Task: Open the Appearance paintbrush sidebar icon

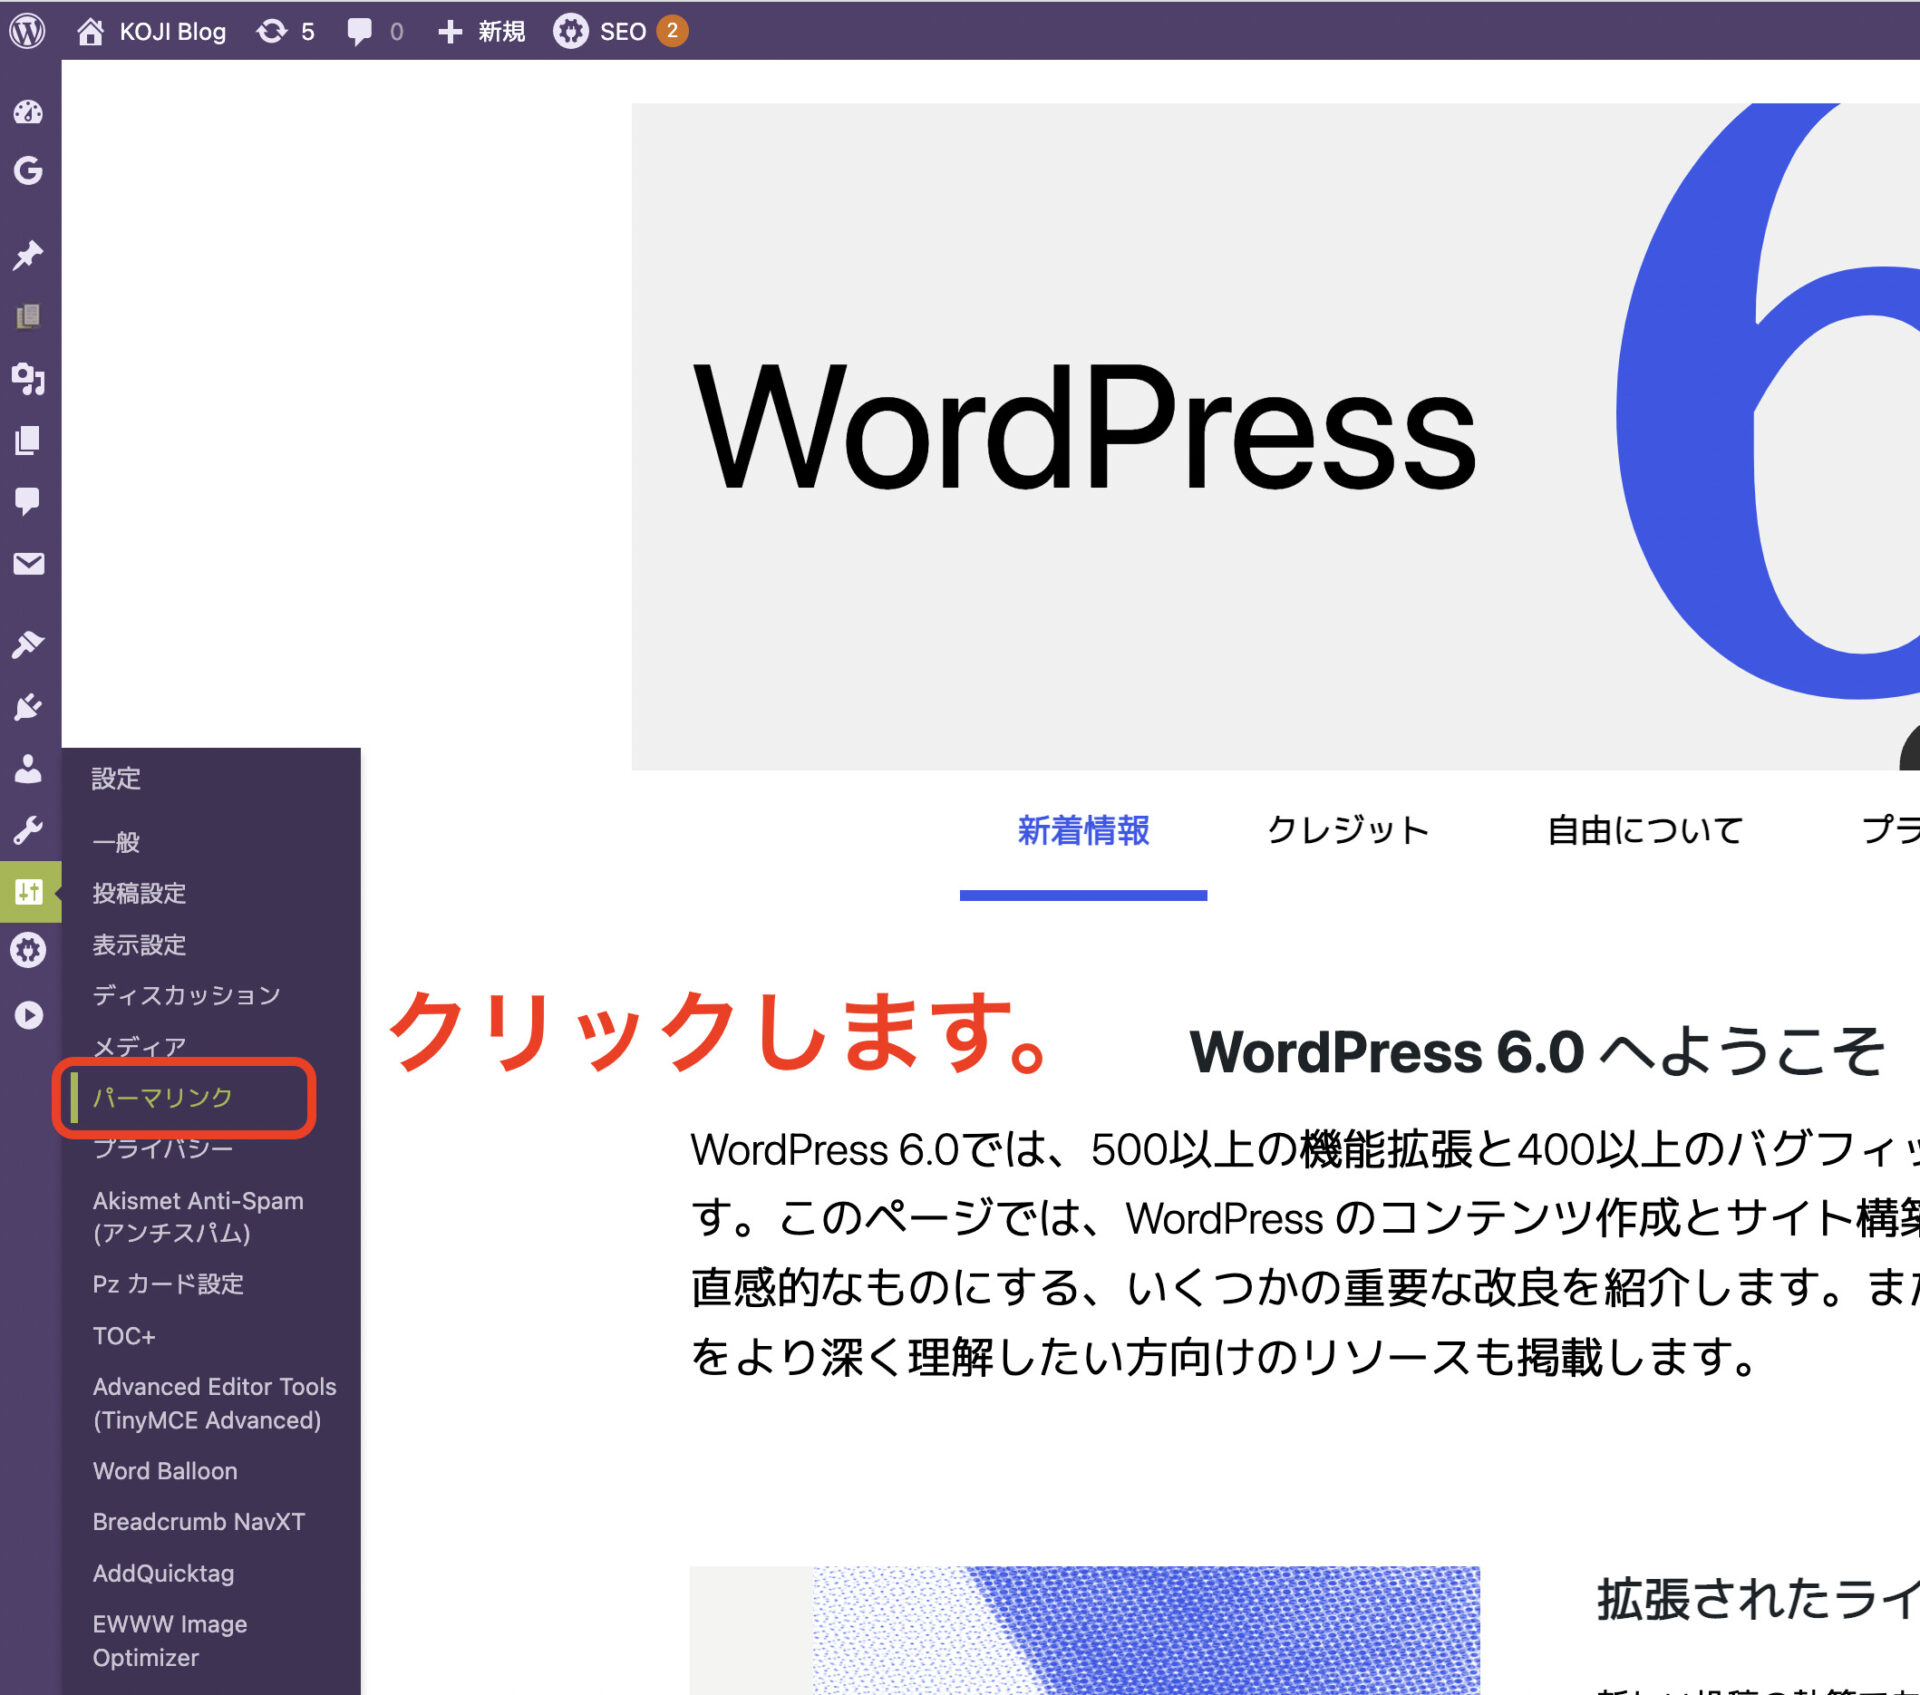Action: [x=28, y=644]
